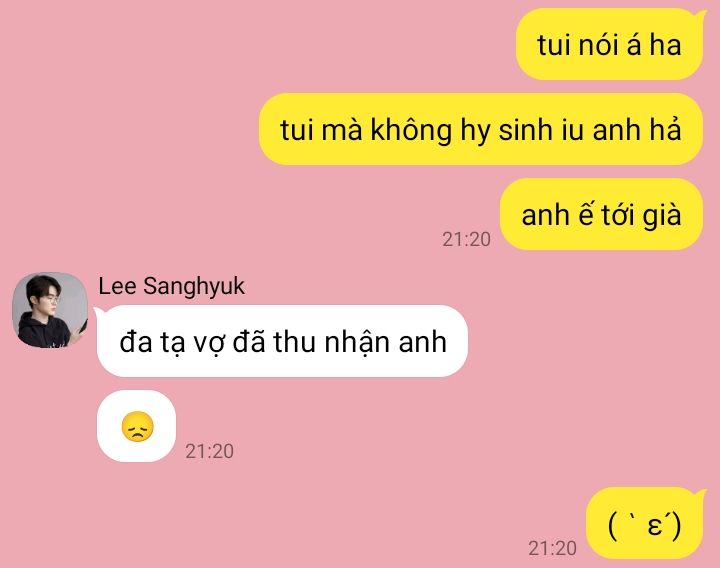This screenshot has width=720, height=568.
Task: Select the 'tui nói á ha' message
Action: pos(609,44)
